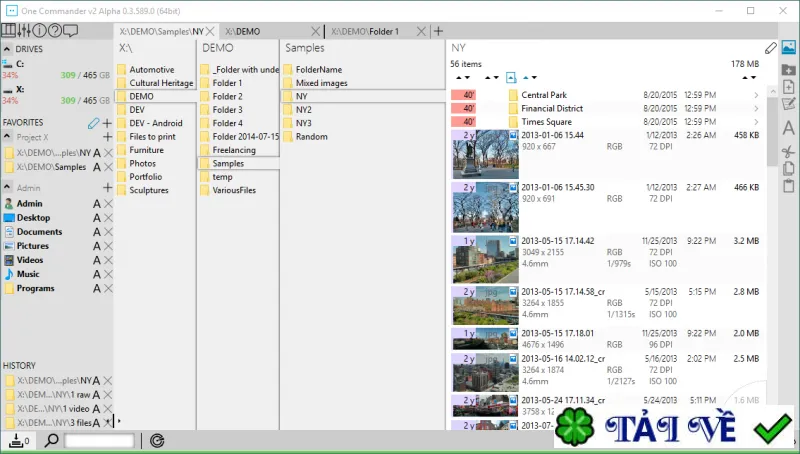800x454 pixels.
Task: Remove Videos favorite with its X
Action: click(x=108, y=260)
